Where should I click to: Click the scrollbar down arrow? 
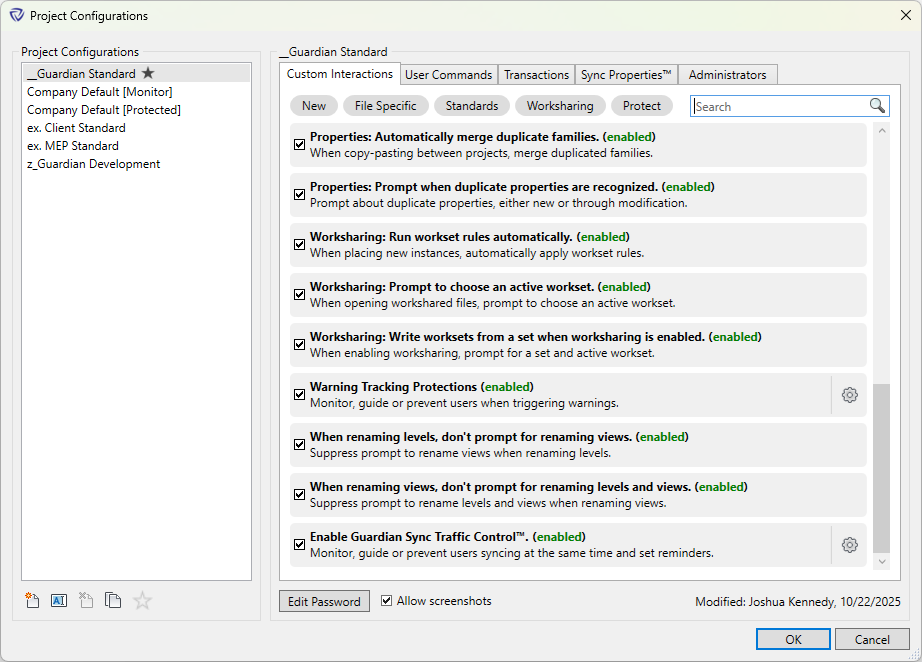(x=881, y=561)
